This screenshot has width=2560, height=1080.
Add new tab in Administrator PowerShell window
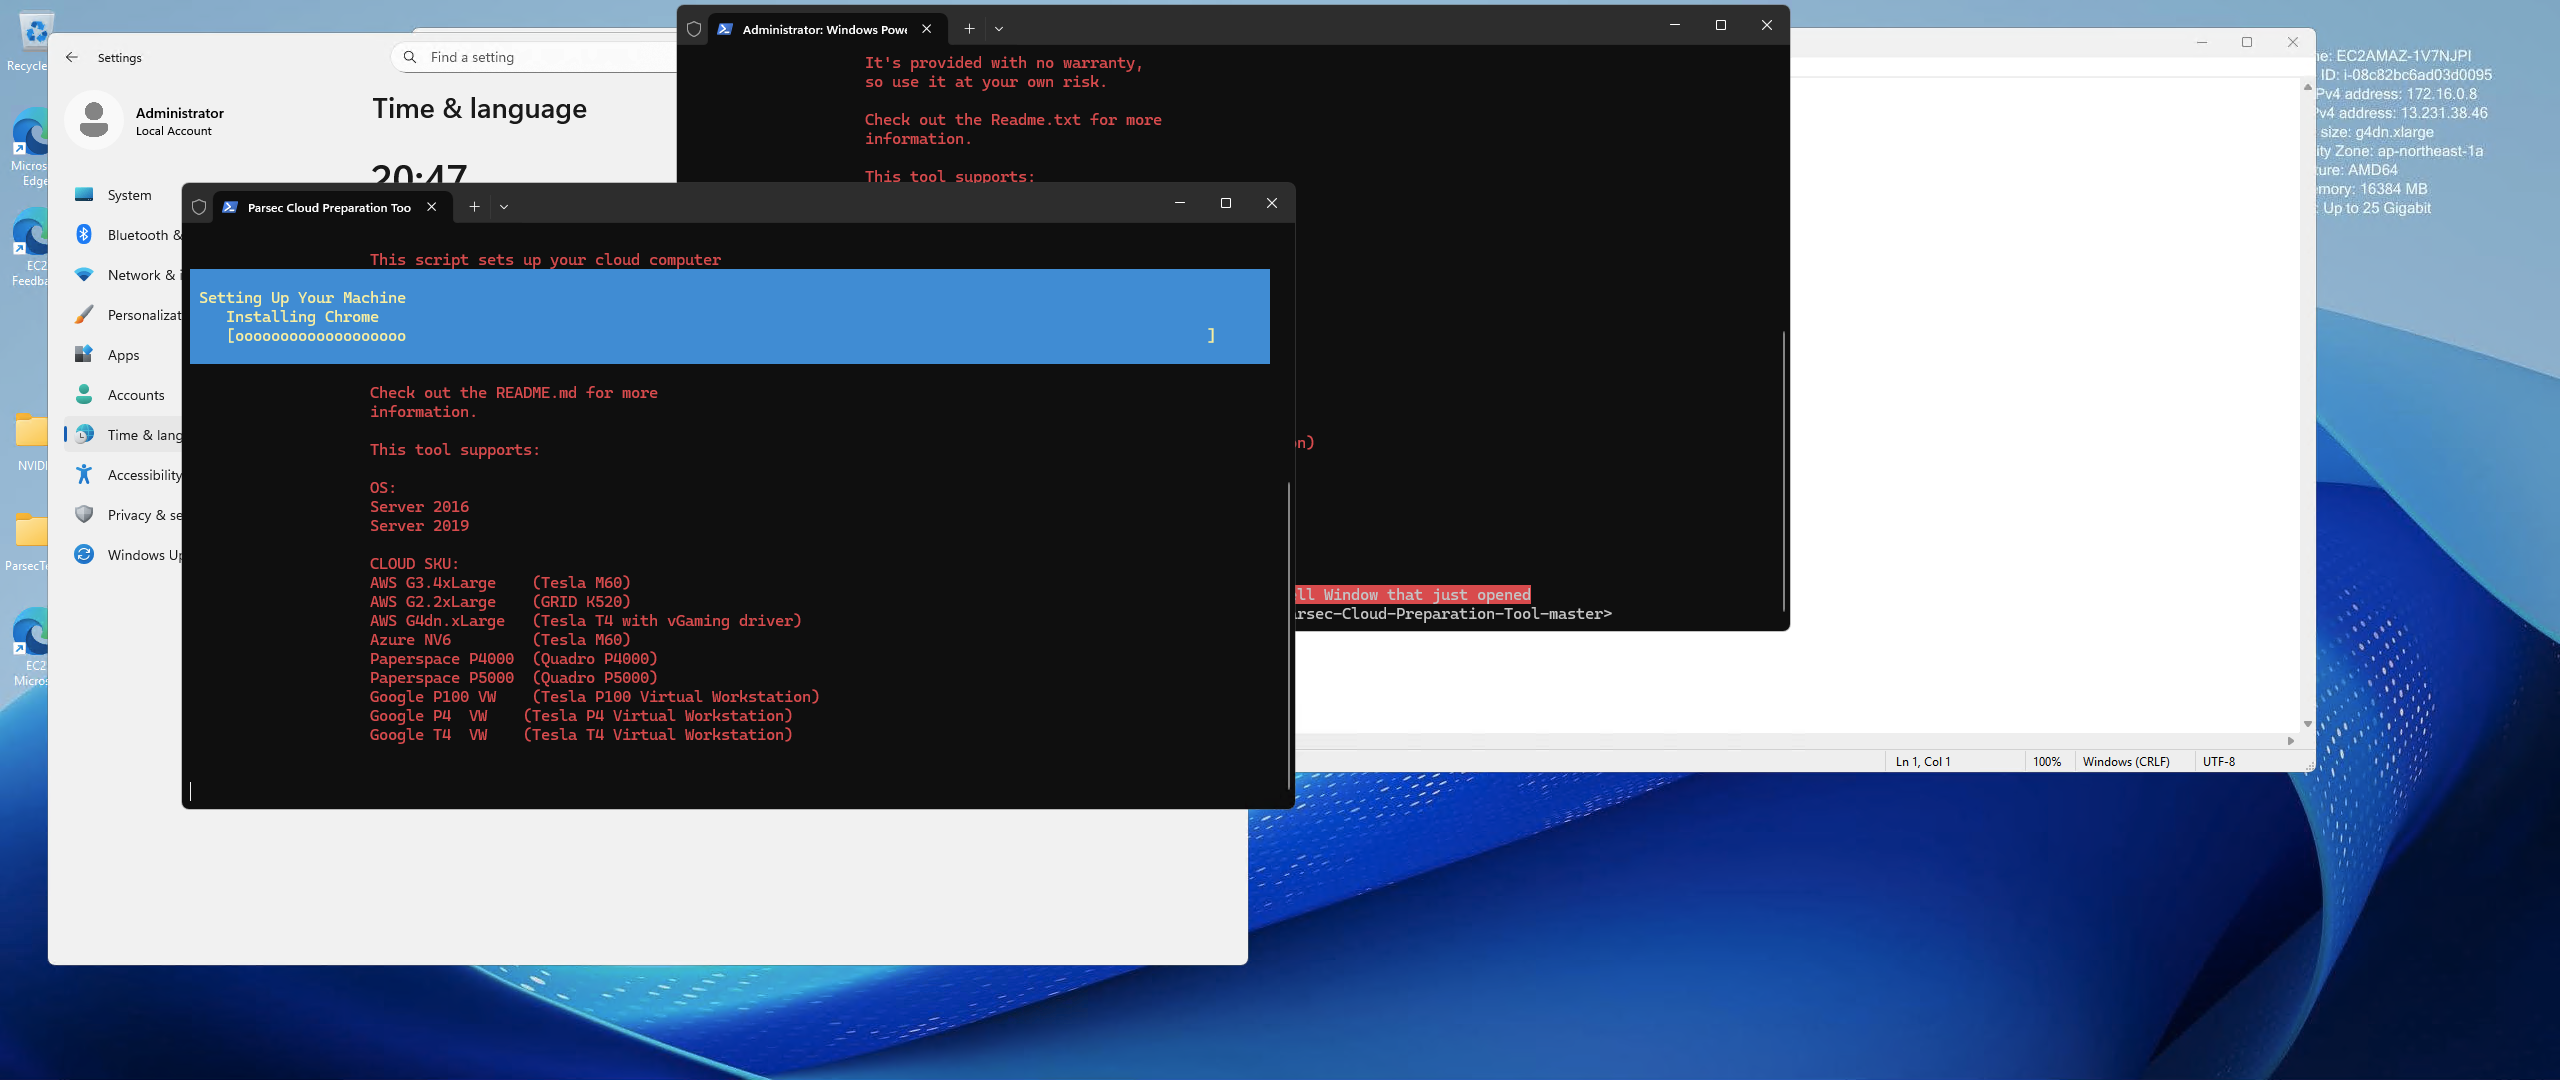(969, 29)
